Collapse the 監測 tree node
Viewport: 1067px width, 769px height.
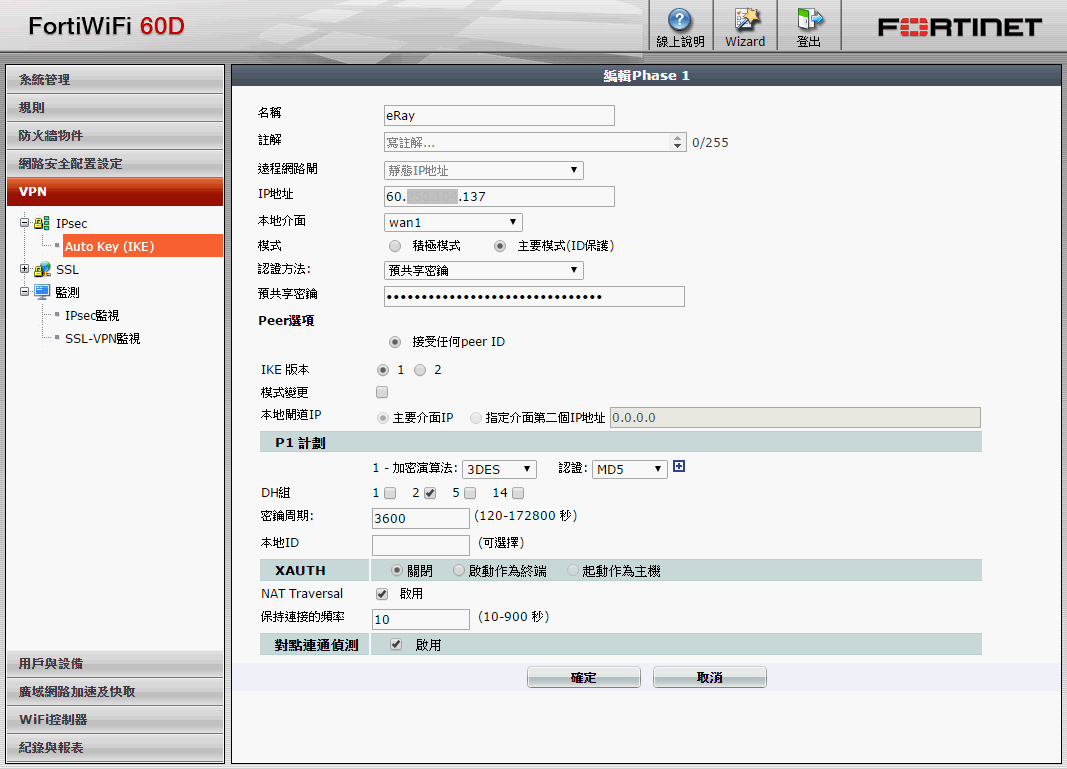coord(24,291)
